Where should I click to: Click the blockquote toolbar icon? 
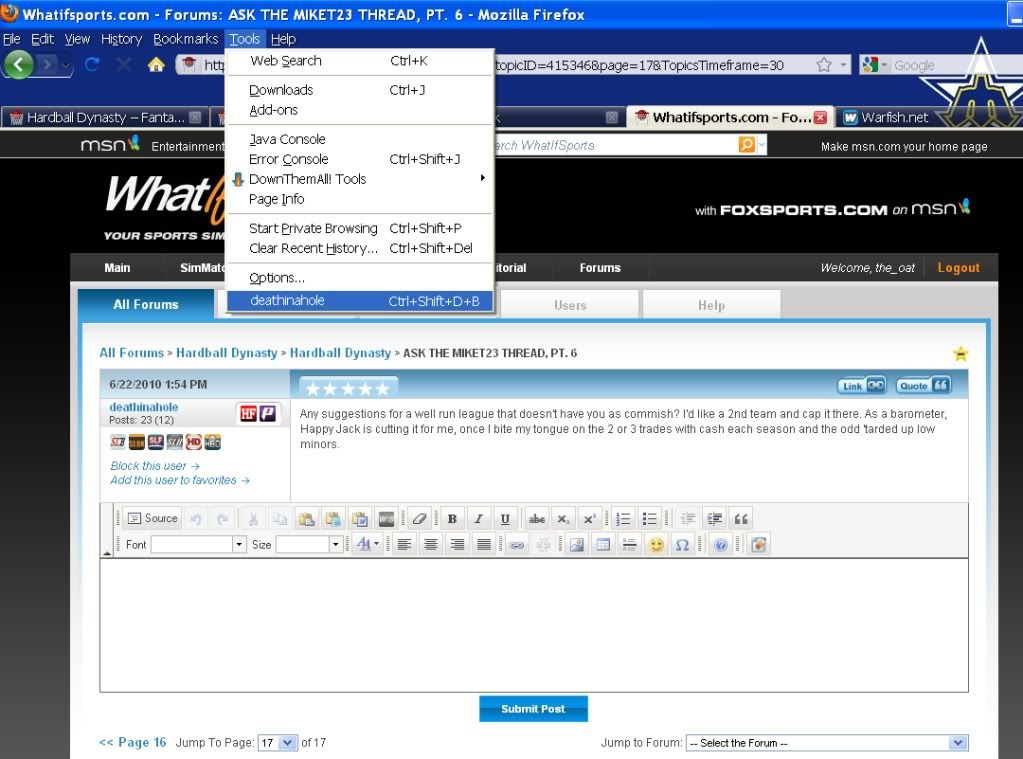click(x=741, y=518)
